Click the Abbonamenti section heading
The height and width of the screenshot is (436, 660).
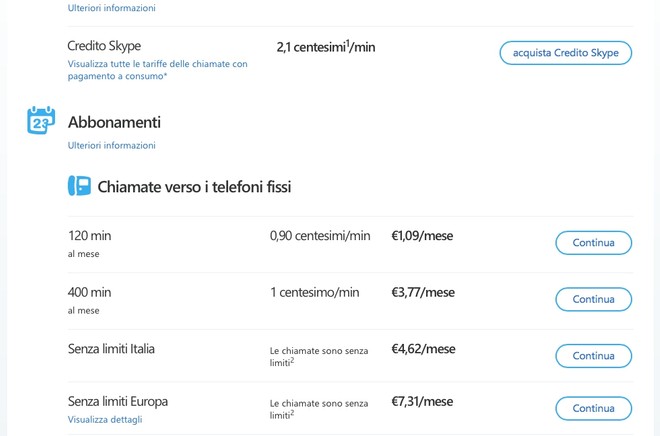click(114, 122)
